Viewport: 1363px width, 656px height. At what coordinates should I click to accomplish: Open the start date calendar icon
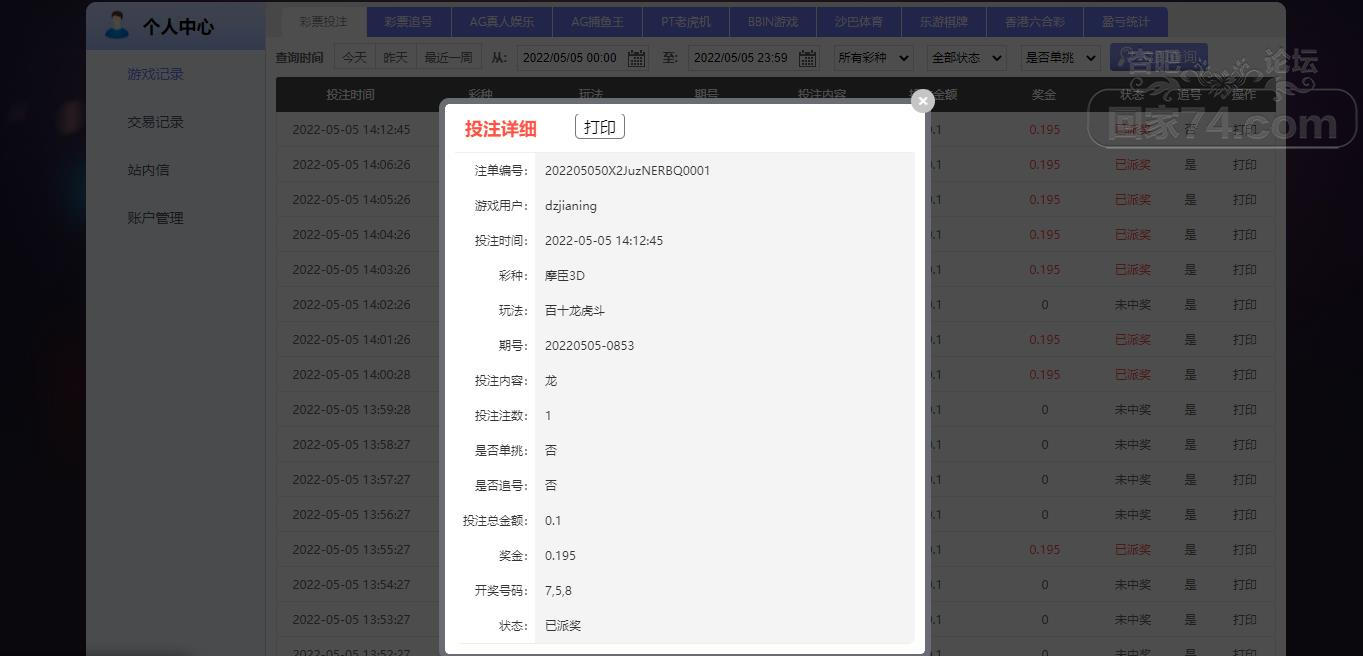636,58
